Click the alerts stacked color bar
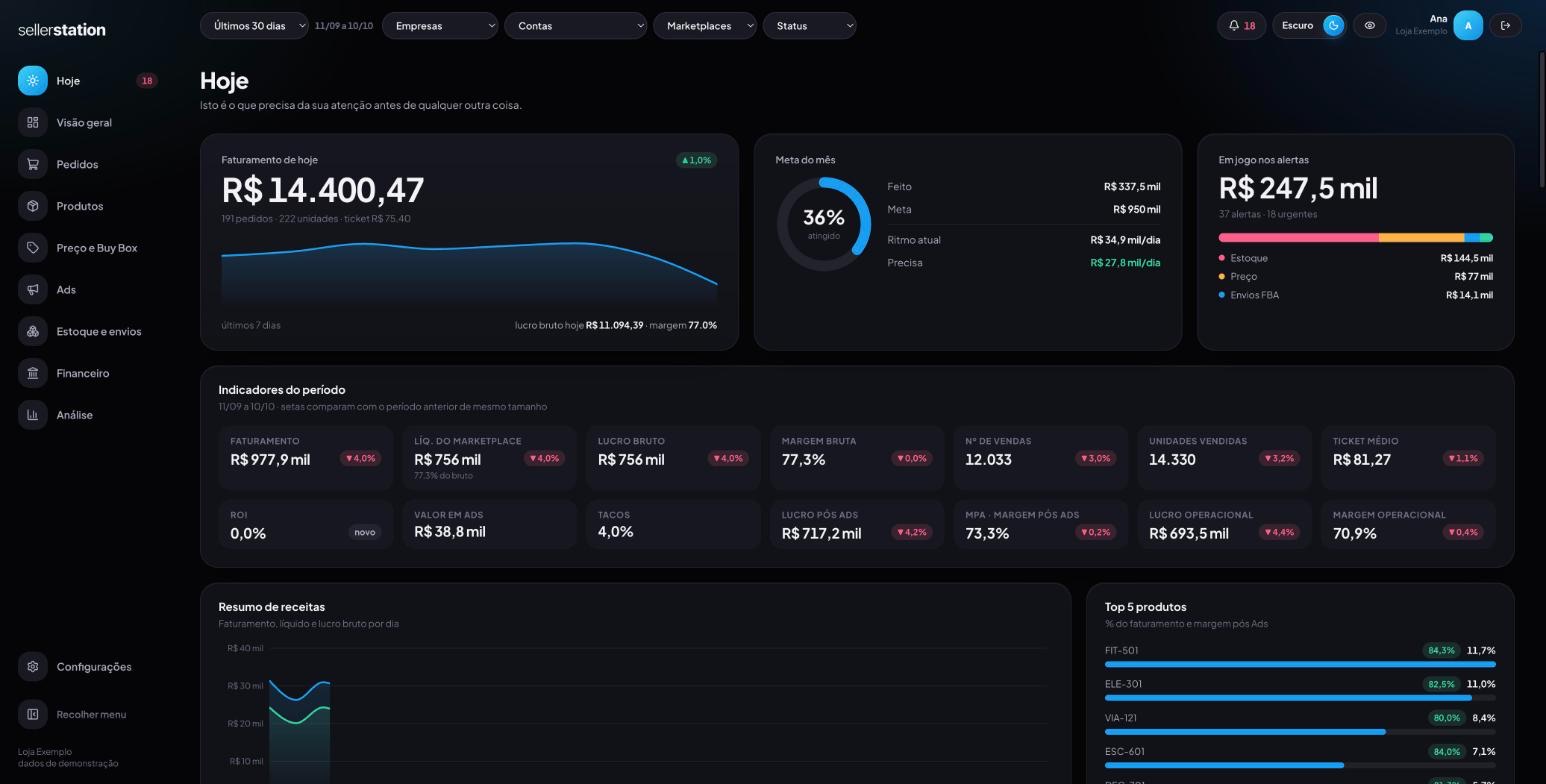This screenshot has height=784, width=1546. pos(1355,238)
